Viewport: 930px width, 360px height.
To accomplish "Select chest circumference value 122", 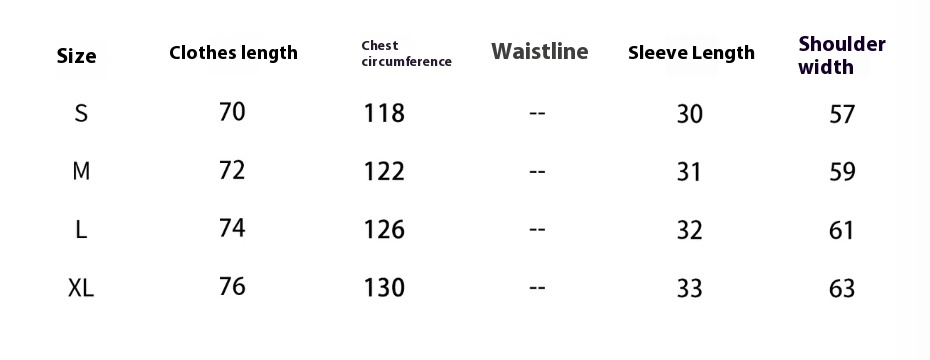I will click(384, 171).
